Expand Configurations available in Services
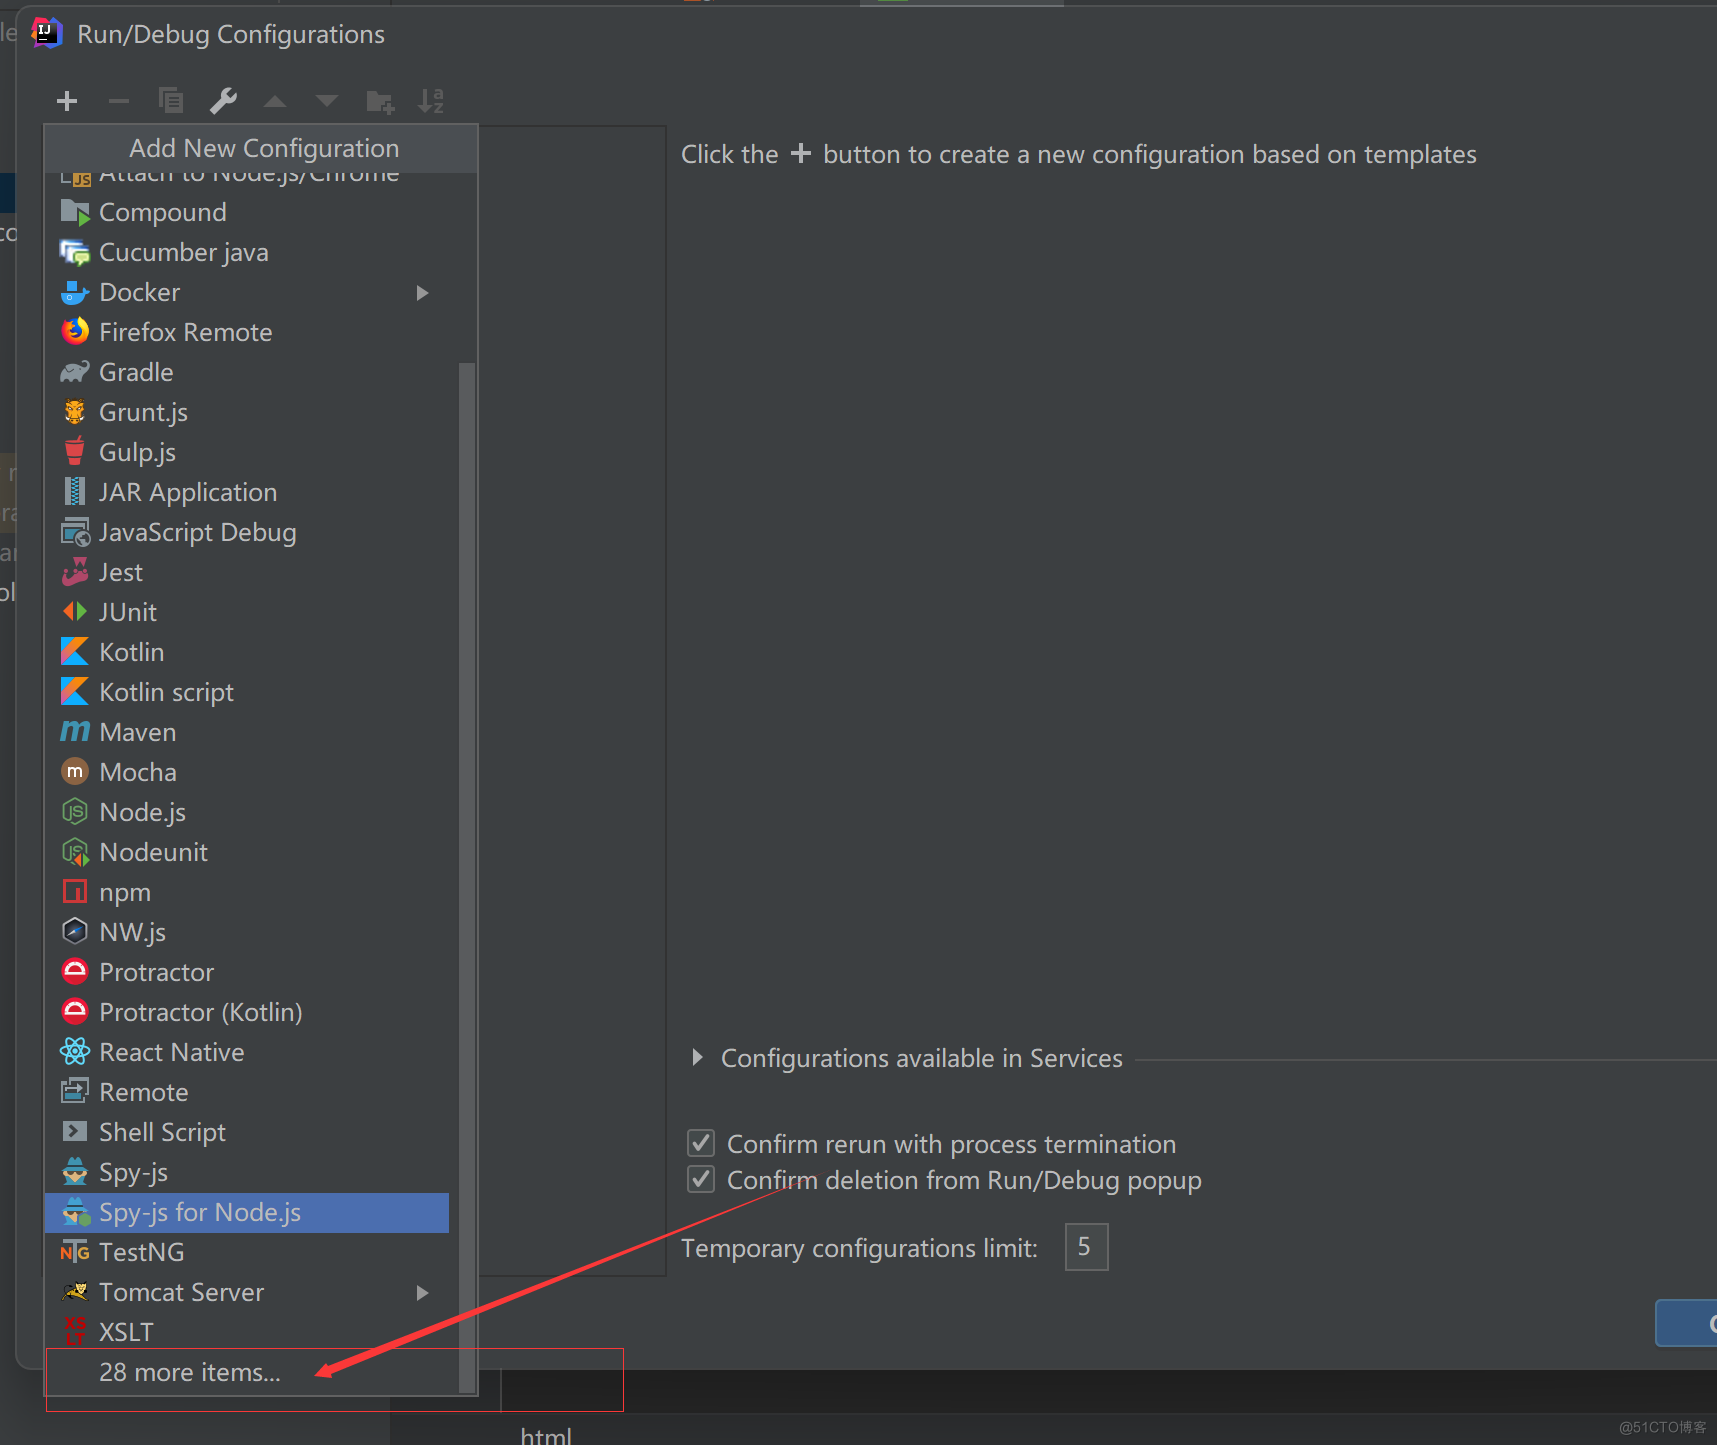This screenshot has width=1717, height=1445. (x=698, y=1058)
